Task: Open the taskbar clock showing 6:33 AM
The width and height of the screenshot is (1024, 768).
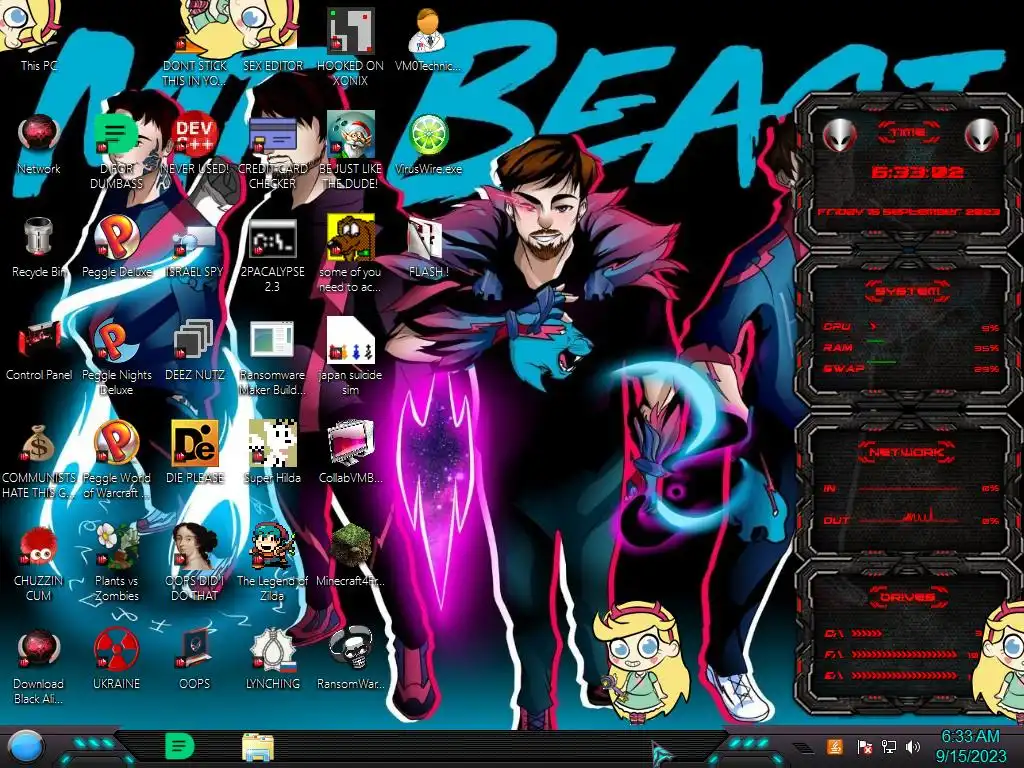Action: click(x=970, y=746)
